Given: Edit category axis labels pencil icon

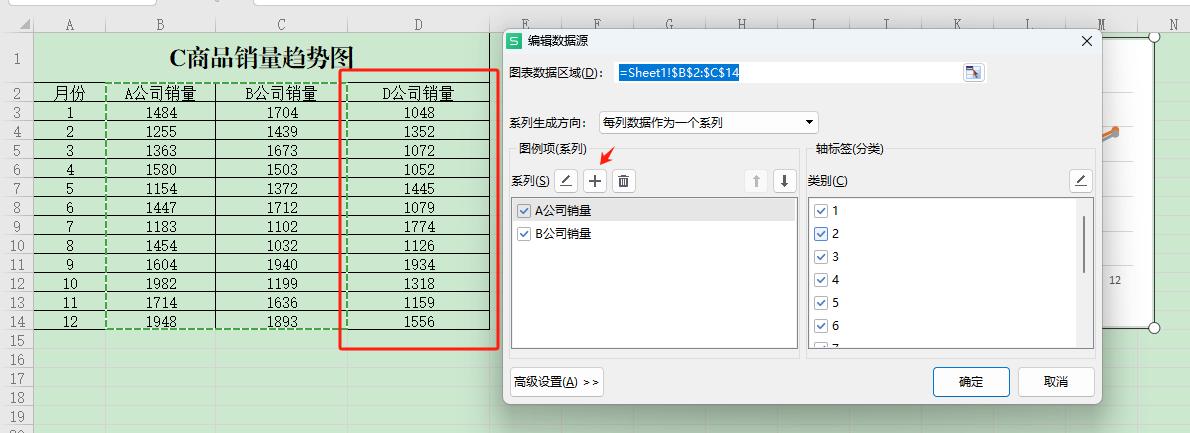Looking at the screenshot, I should coord(1081,180).
